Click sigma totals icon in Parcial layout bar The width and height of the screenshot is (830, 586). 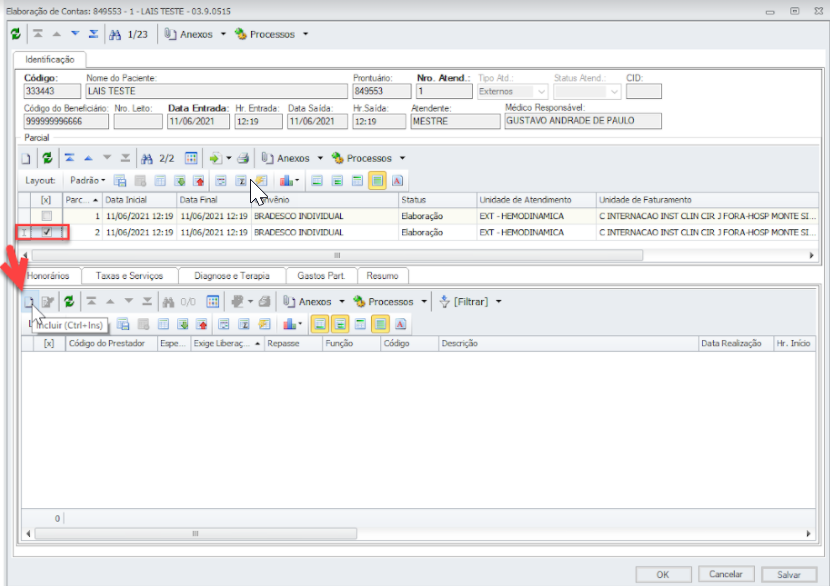point(241,181)
